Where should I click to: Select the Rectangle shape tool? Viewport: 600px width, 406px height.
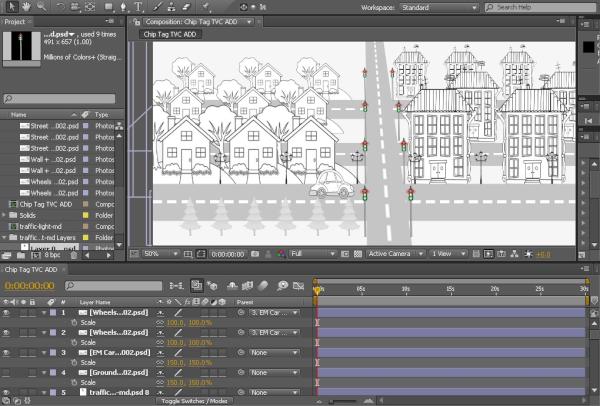click(x=109, y=7)
